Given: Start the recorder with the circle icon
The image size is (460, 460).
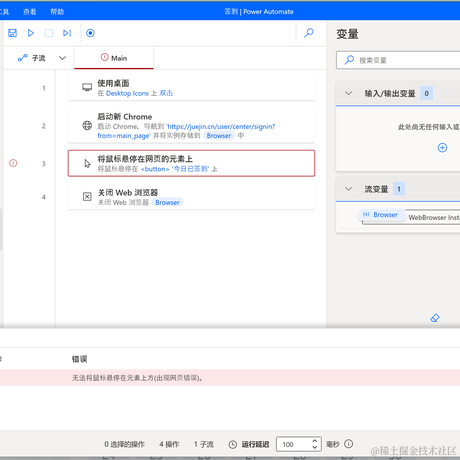Looking at the screenshot, I should tap(90, 33).
